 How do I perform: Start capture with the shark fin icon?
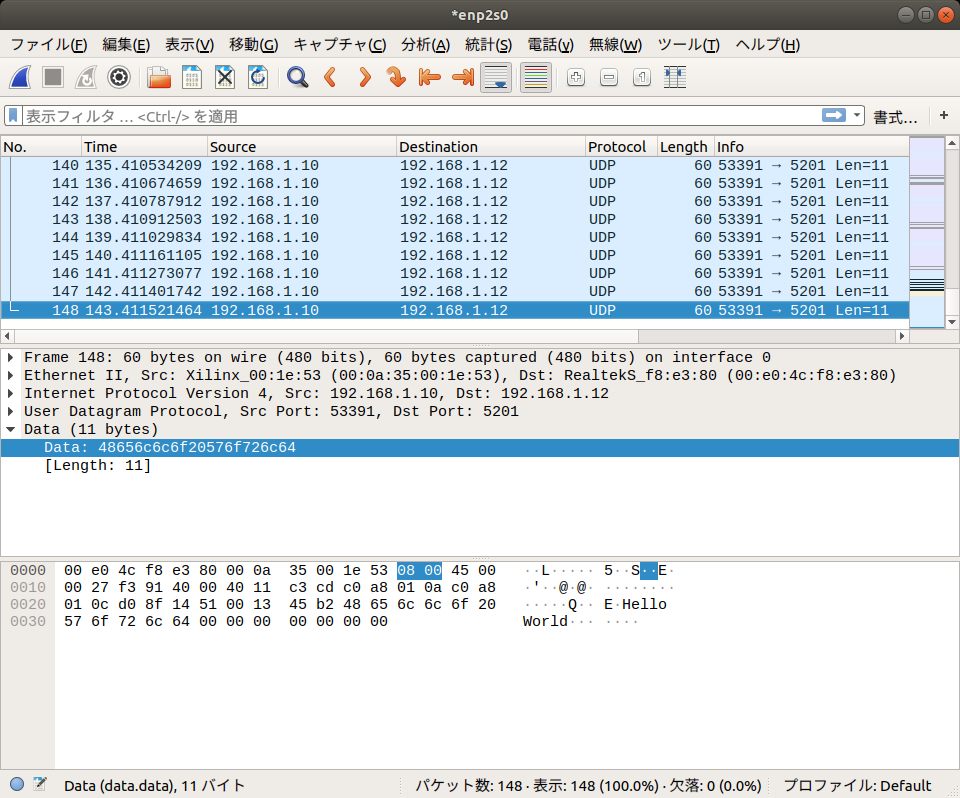coord(20,77)
